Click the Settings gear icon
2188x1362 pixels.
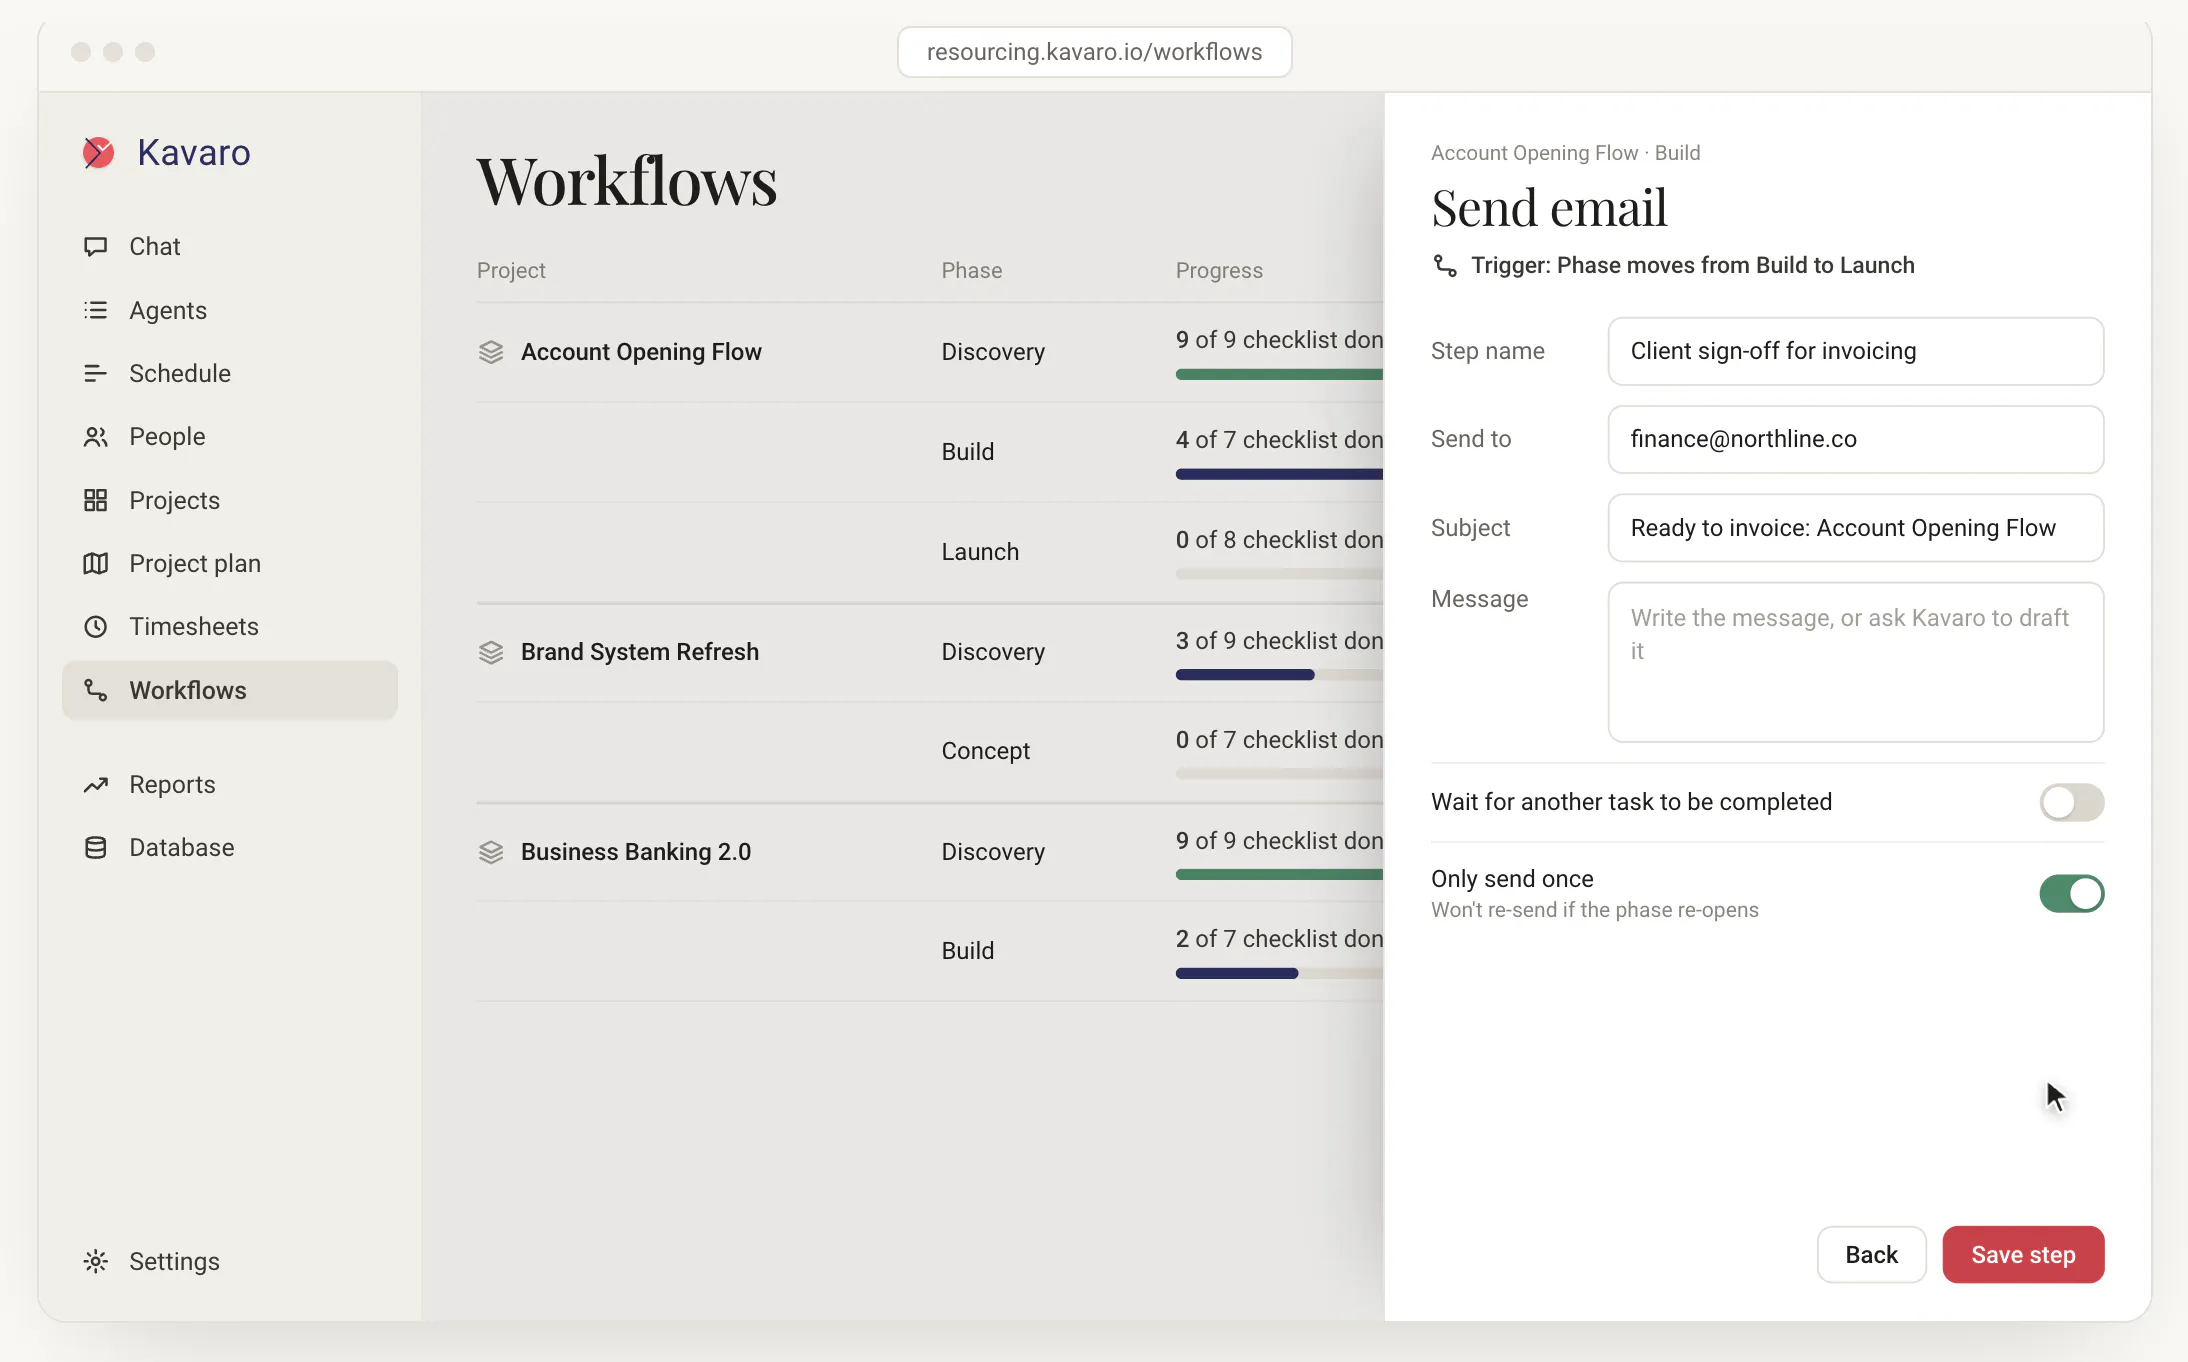96,1261
